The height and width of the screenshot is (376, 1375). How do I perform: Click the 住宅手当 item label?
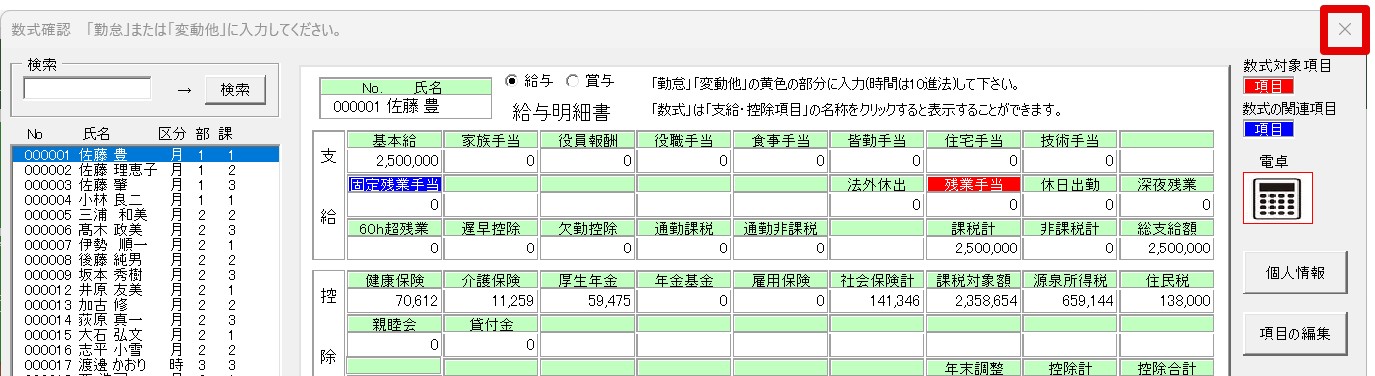[x=974, y=140]
